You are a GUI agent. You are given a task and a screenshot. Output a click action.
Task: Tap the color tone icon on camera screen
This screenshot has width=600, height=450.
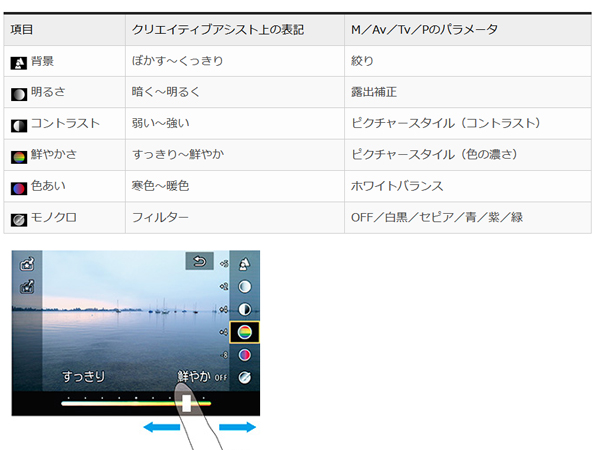click(245, 355)
